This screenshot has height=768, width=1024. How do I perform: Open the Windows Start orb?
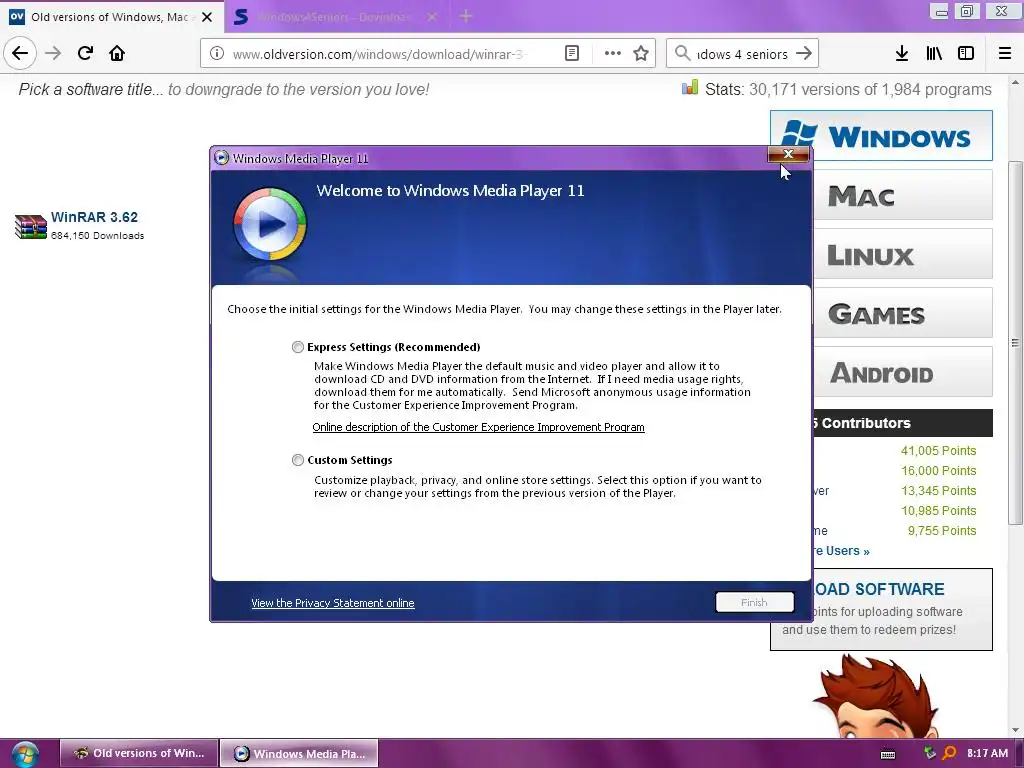click(25, 754)
